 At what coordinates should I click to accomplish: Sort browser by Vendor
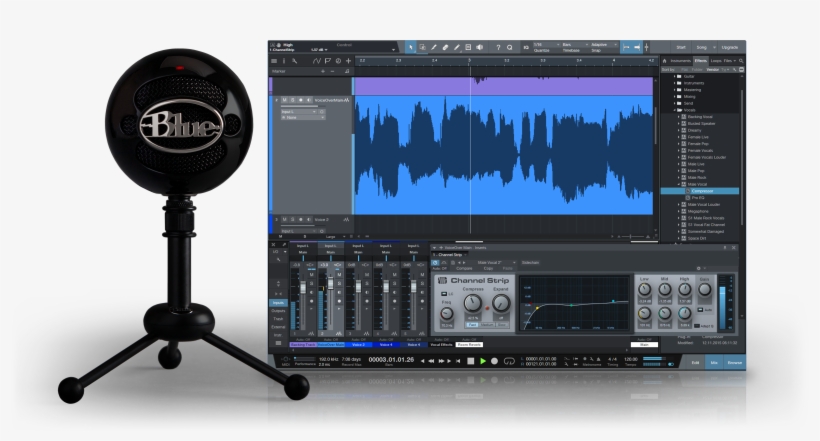click(x=712, y=69)
